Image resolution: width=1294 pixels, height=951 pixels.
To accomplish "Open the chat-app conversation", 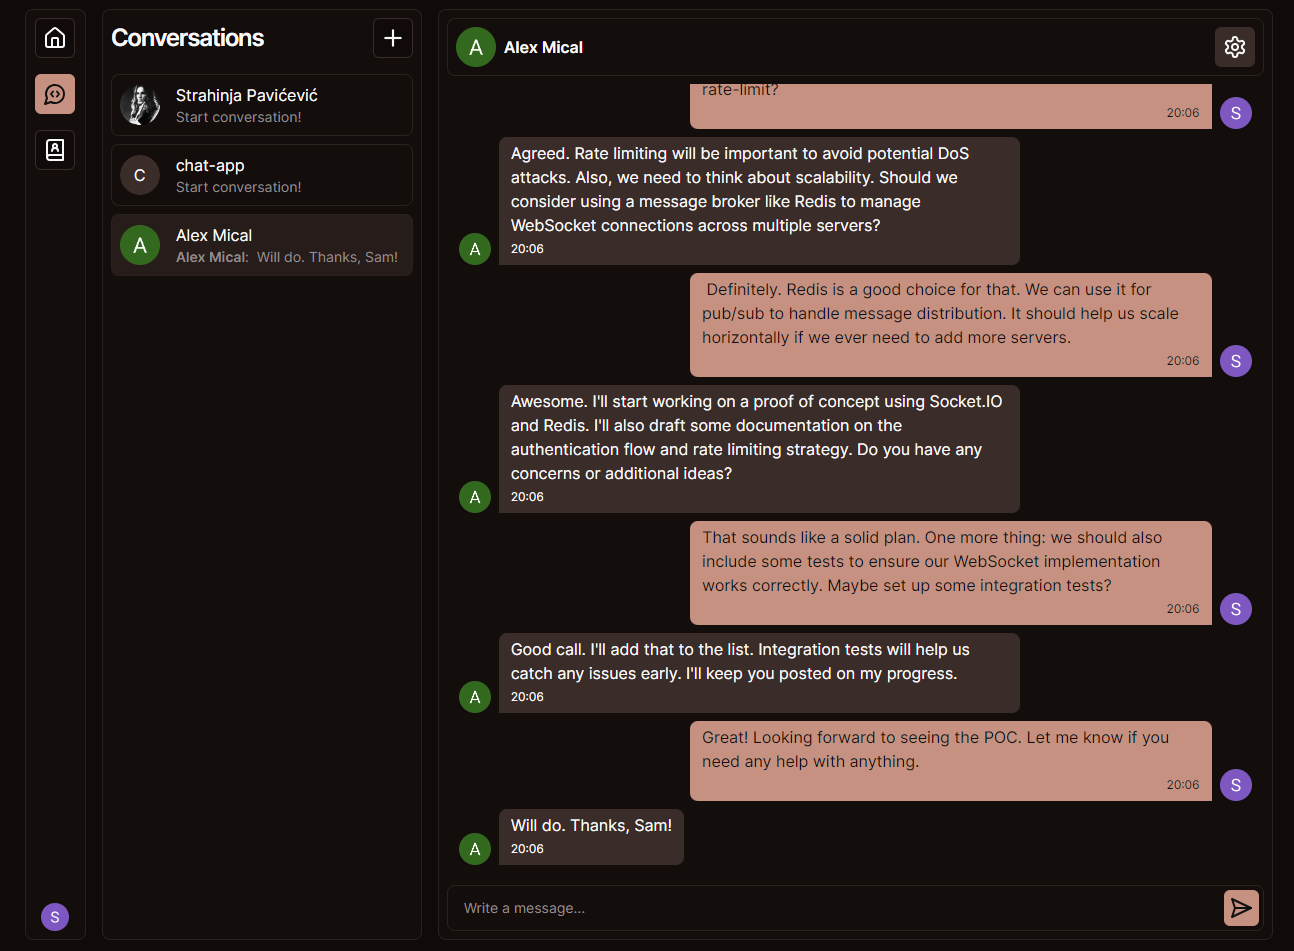I will [262, 175].
